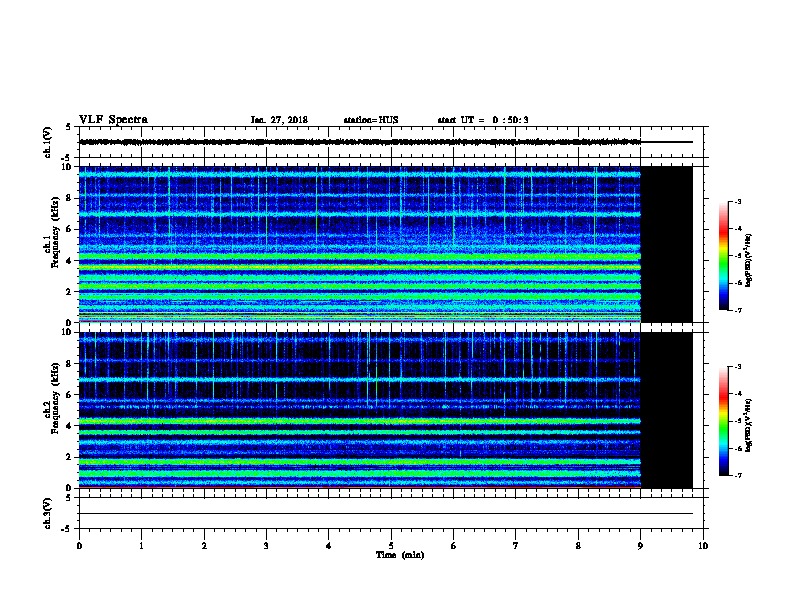Click the "10" kHz tick of ch.2 spectrogram
Viewport: 792px width, 612px height.
pos(67,332)
